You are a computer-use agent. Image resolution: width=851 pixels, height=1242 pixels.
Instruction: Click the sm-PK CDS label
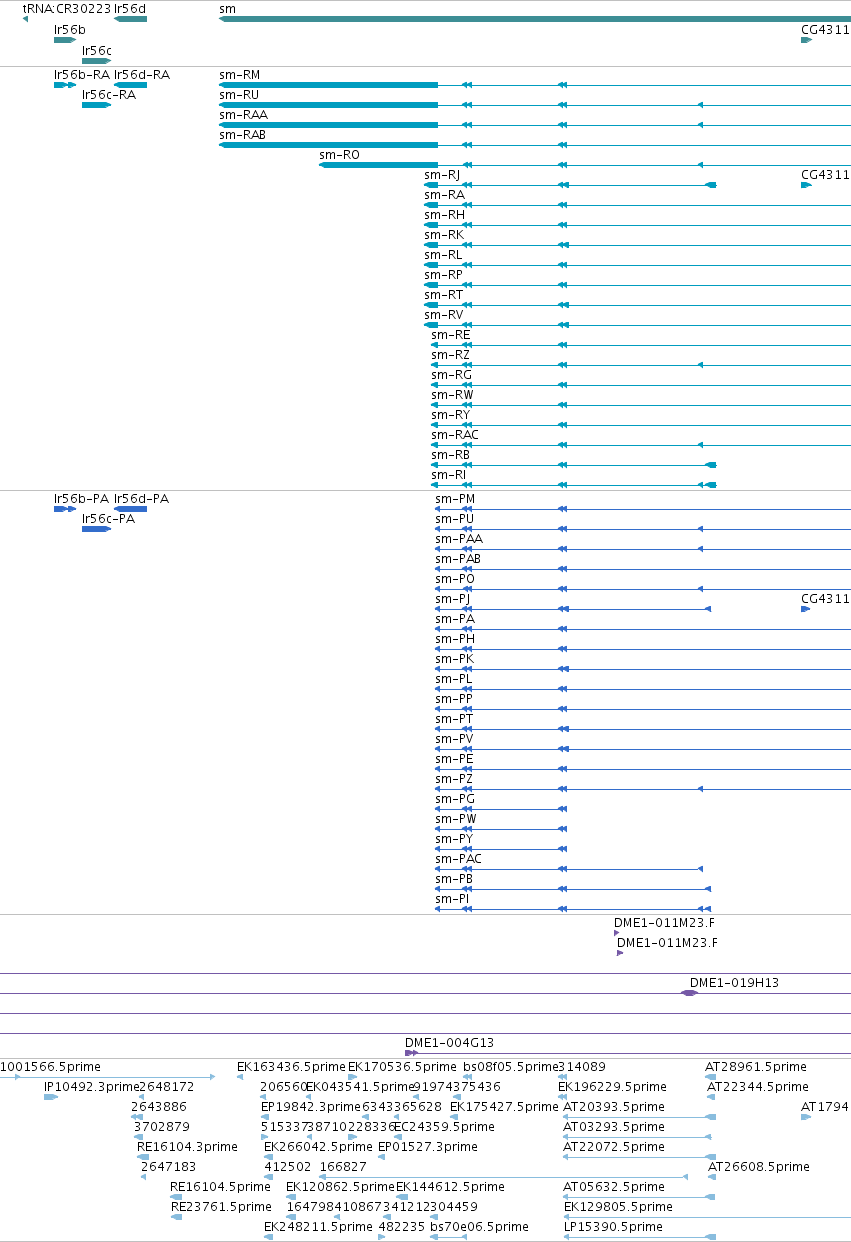(454, 658)
